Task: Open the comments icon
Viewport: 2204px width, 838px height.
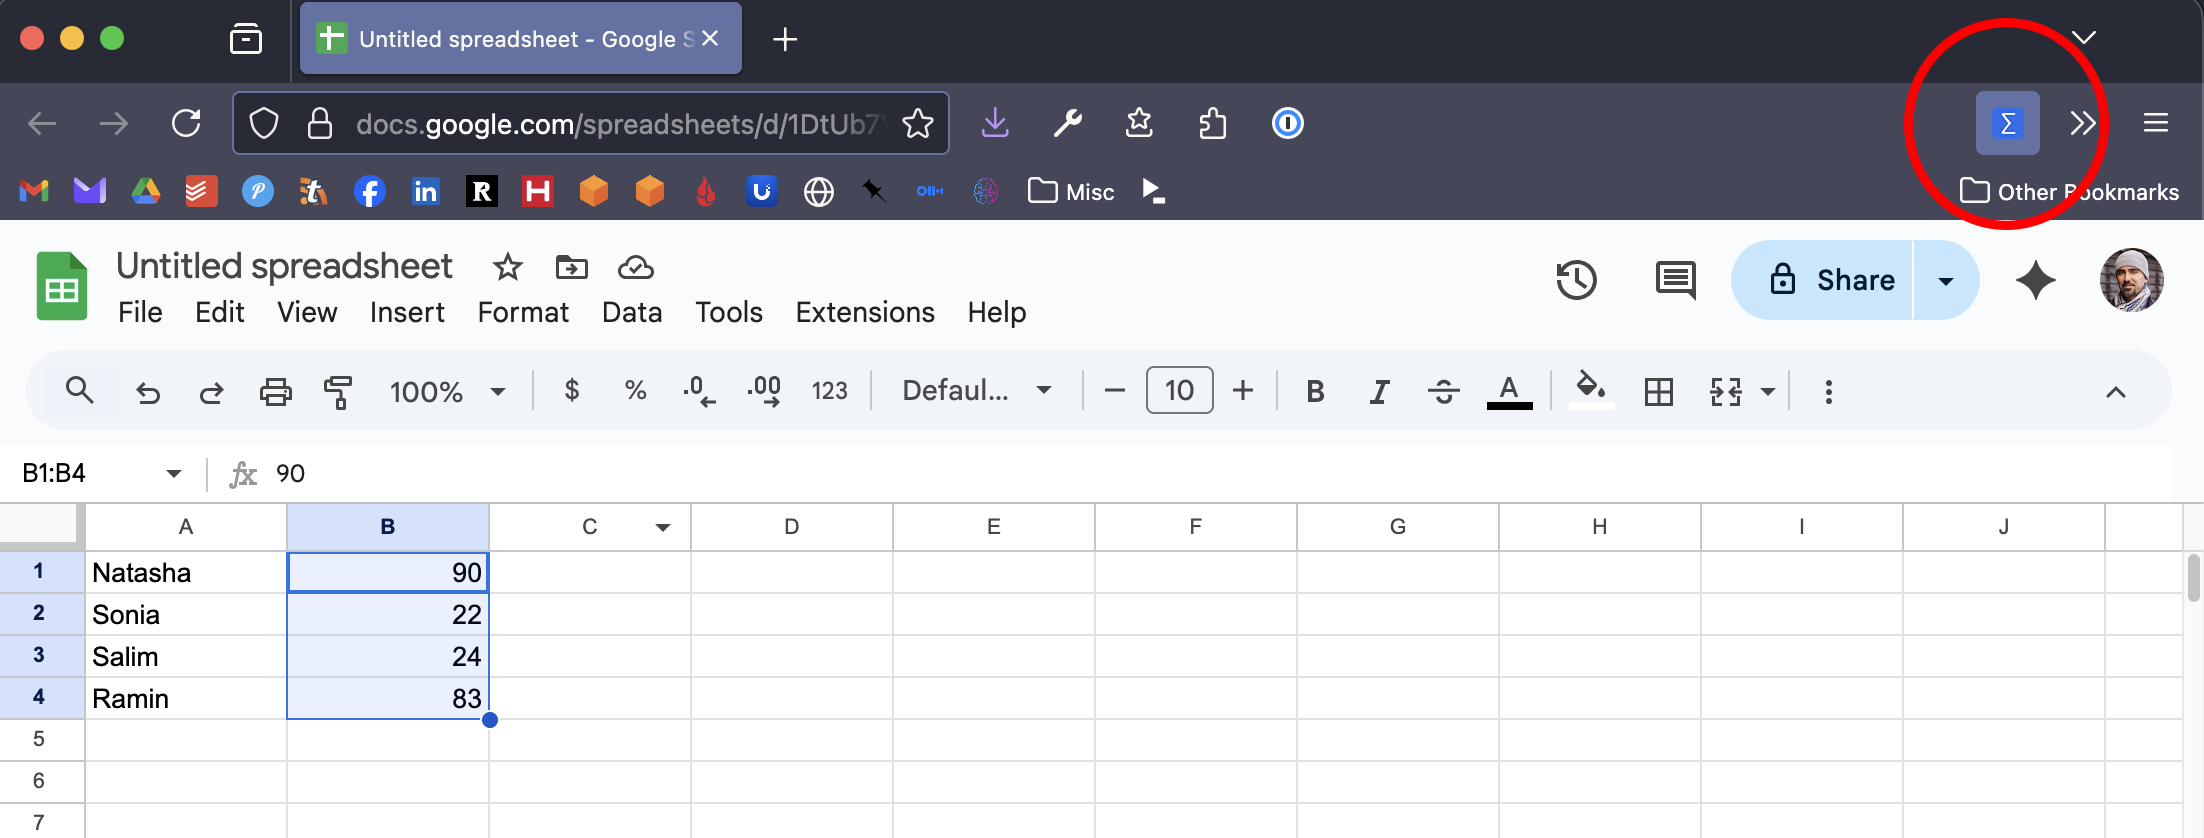Action: click(x=1675, y=280)
